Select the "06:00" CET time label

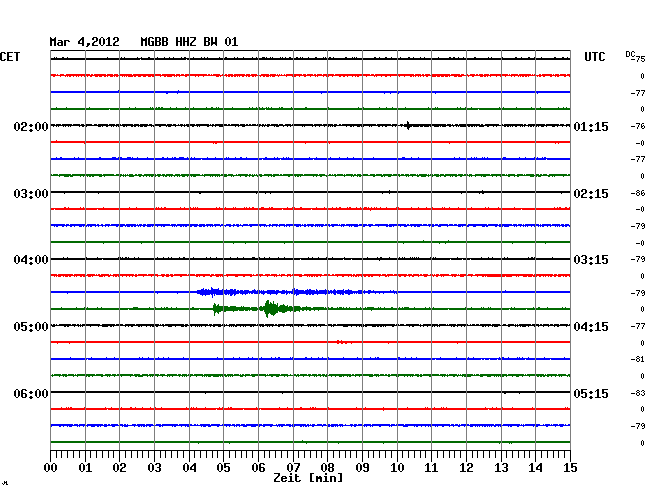pyautogui.click(x=31, y=393)
